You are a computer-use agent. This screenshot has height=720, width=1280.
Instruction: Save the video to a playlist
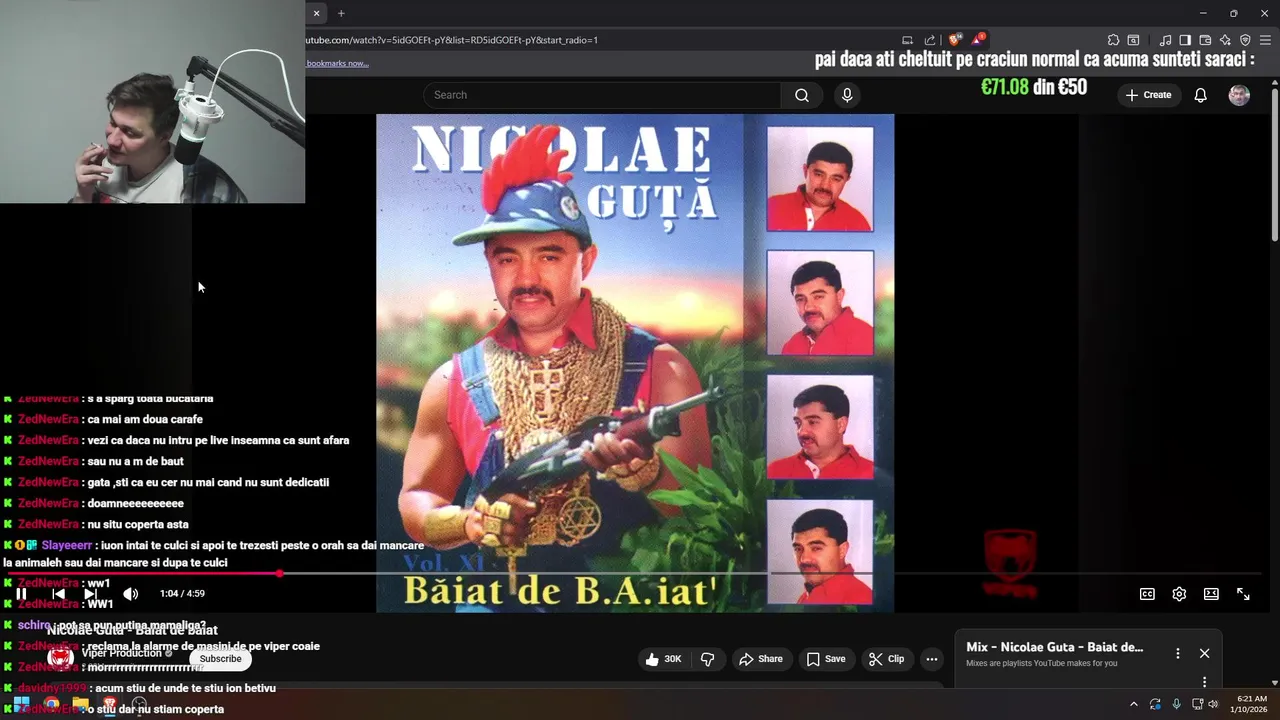click(826, 659)
